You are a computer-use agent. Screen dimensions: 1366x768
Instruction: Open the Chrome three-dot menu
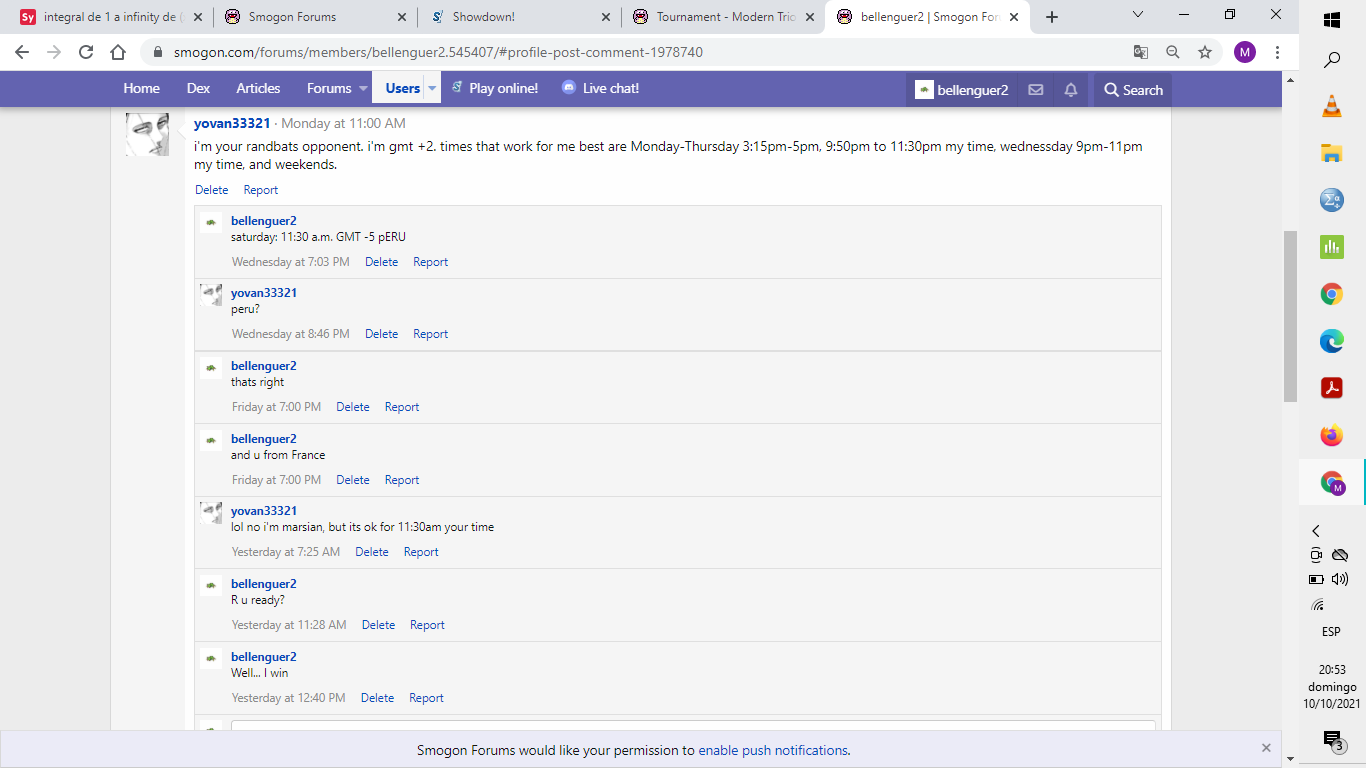pyautogui.click(x=1278, y=52)
